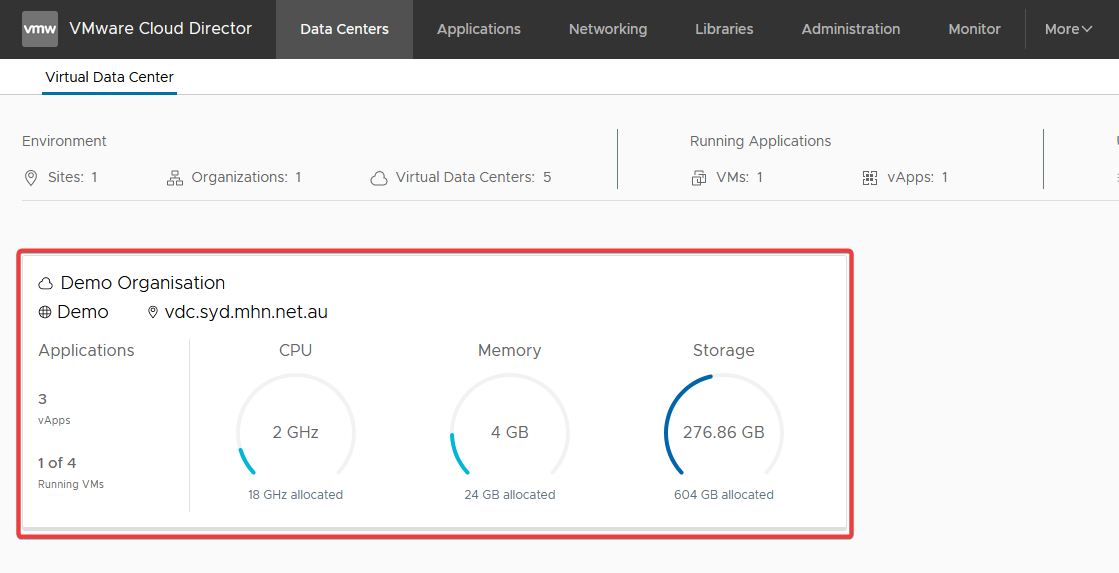Go to the Applications menu

click(x=478, y=29)
